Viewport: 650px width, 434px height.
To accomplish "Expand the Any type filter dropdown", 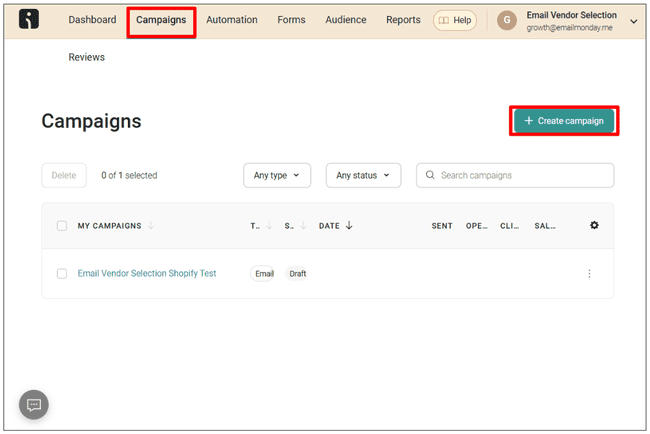I will click(277, 175).
